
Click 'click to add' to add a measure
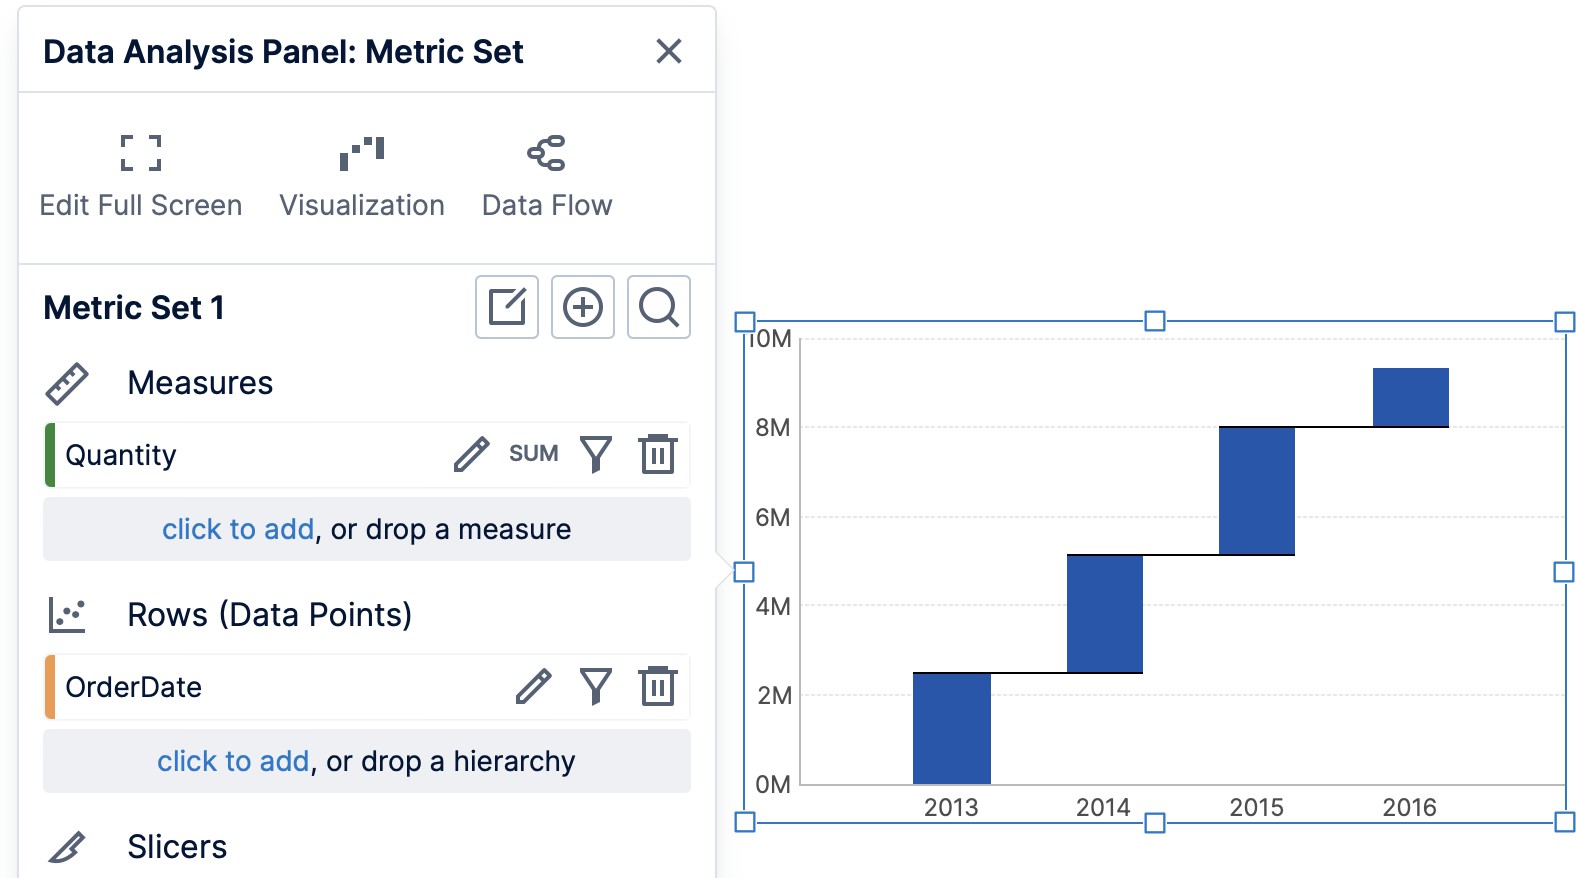238,529
